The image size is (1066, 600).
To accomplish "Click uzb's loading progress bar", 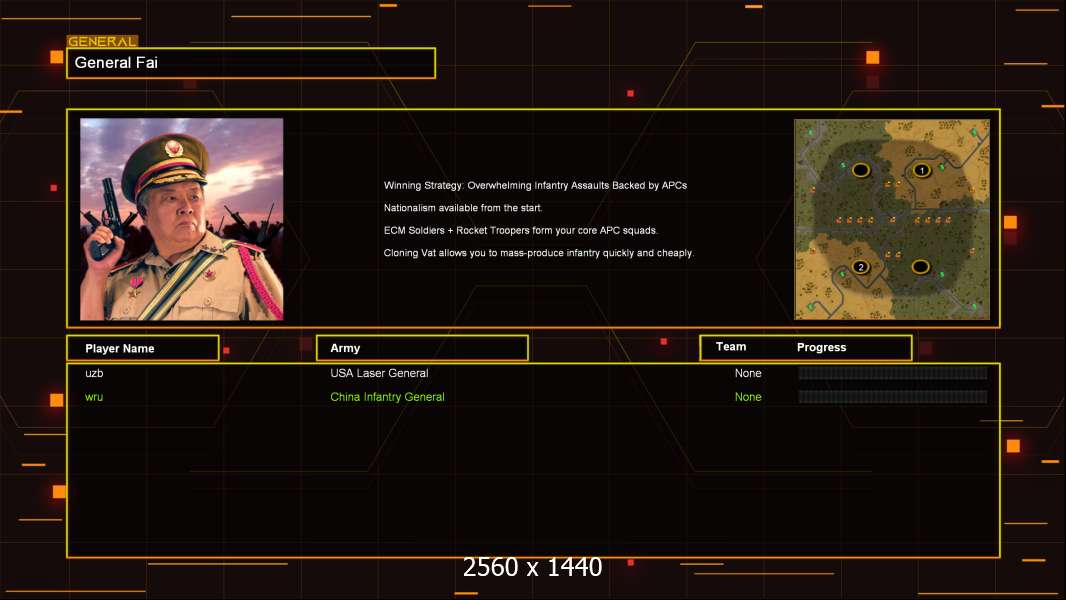I will (893, 372).
